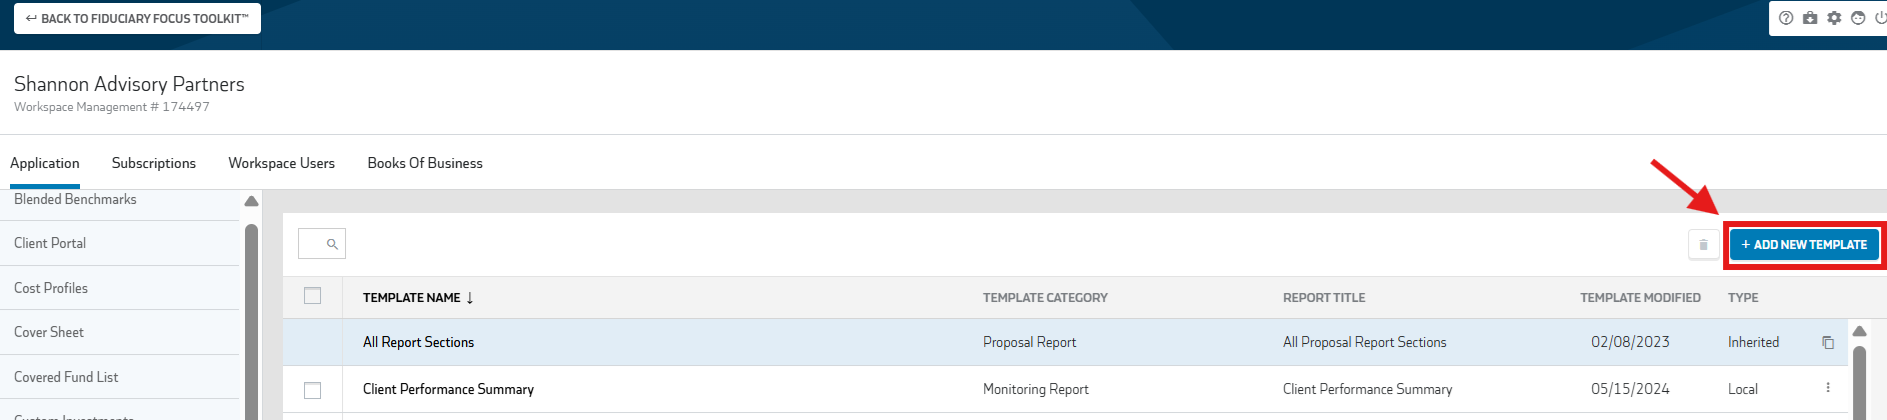Image resolution: width=1887 pixels, height=420 pixels.
Task: Switch to the Subscriptions tab
Action: click(154, 163)
